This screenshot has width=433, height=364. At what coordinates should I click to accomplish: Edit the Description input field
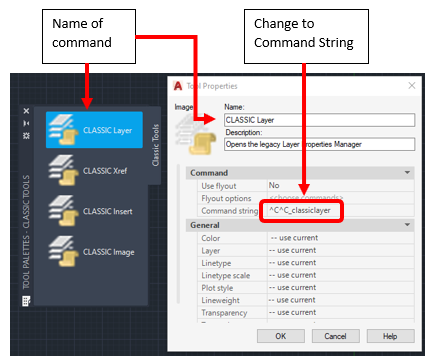(319, 144)
